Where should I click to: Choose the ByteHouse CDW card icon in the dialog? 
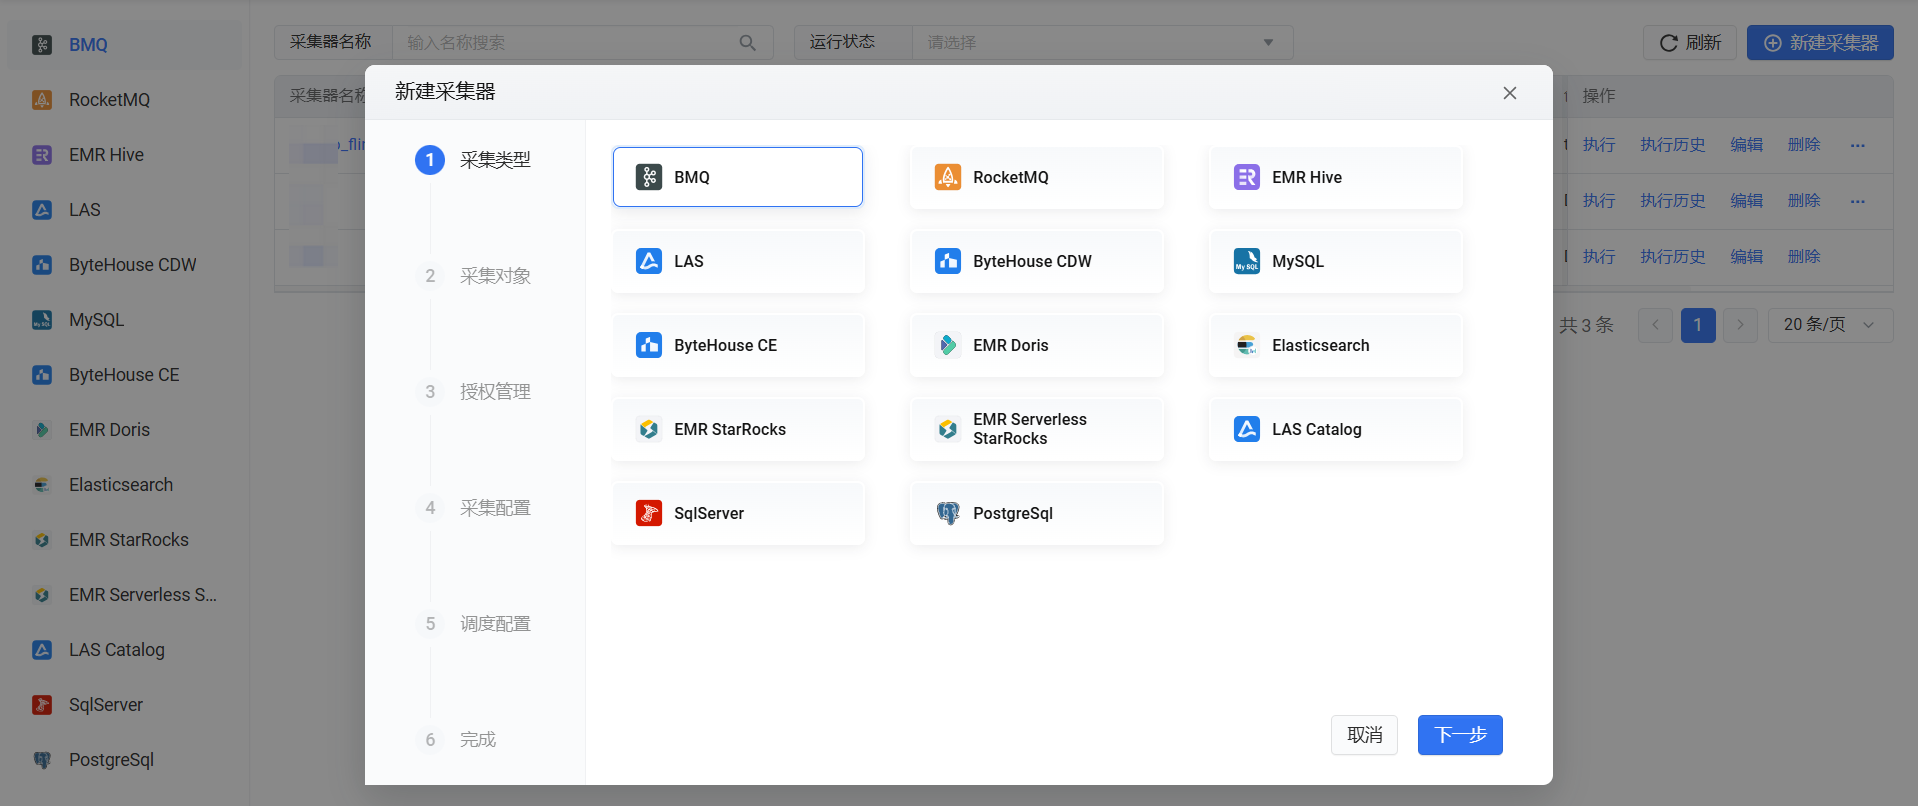[x=948, y=261]
